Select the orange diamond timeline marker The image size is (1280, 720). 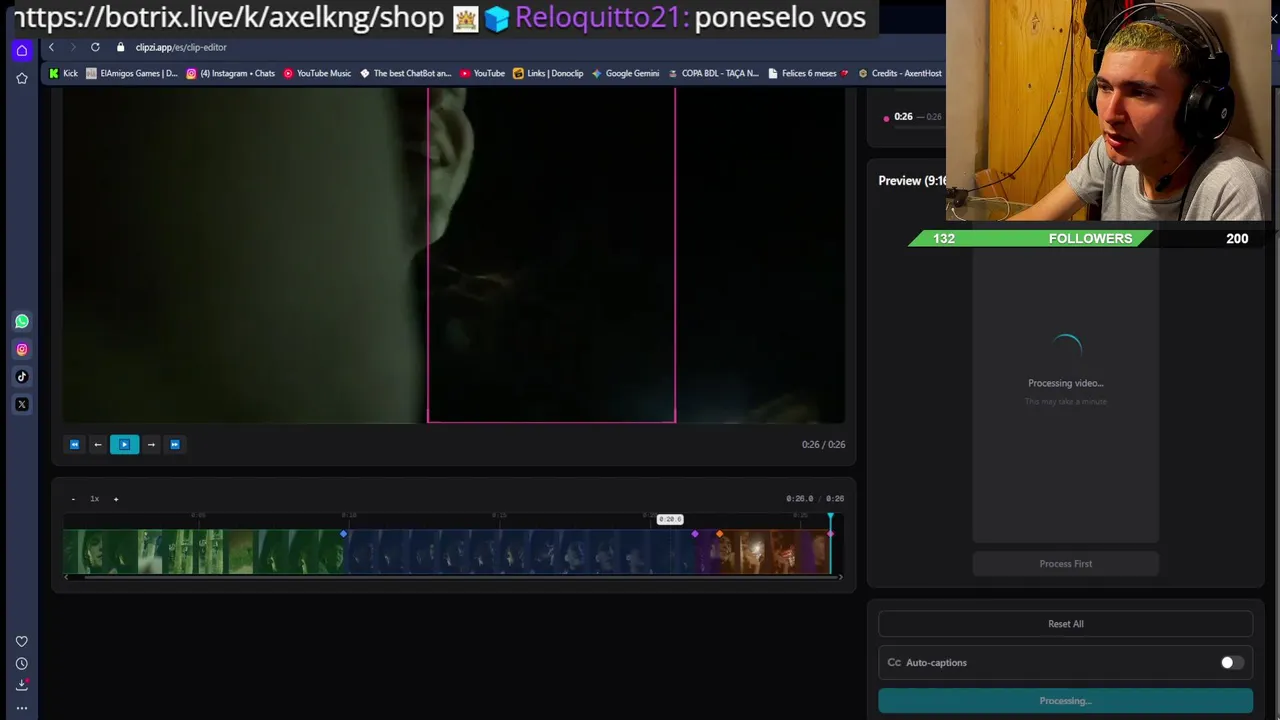[719, 534]
